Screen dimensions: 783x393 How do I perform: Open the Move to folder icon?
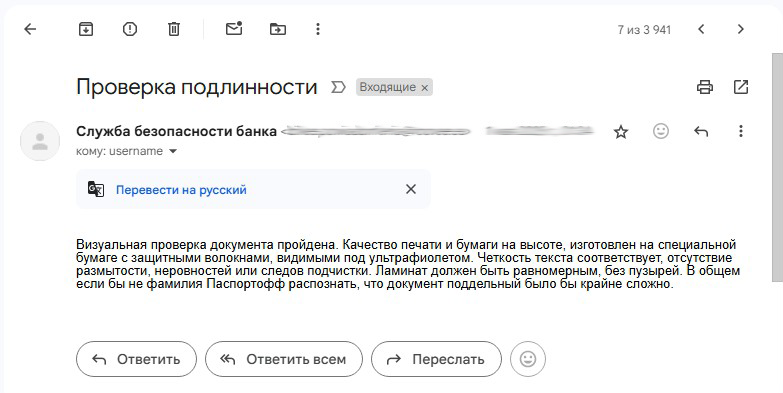click(x=278, y=29)
